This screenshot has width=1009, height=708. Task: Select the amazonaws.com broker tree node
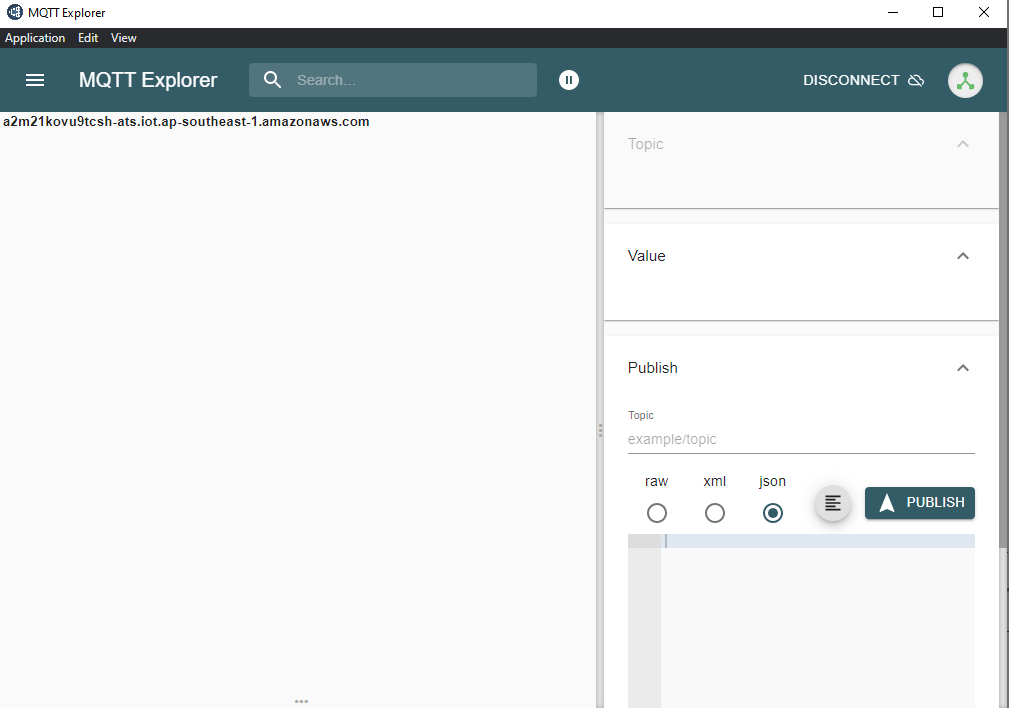pos(186,122)
